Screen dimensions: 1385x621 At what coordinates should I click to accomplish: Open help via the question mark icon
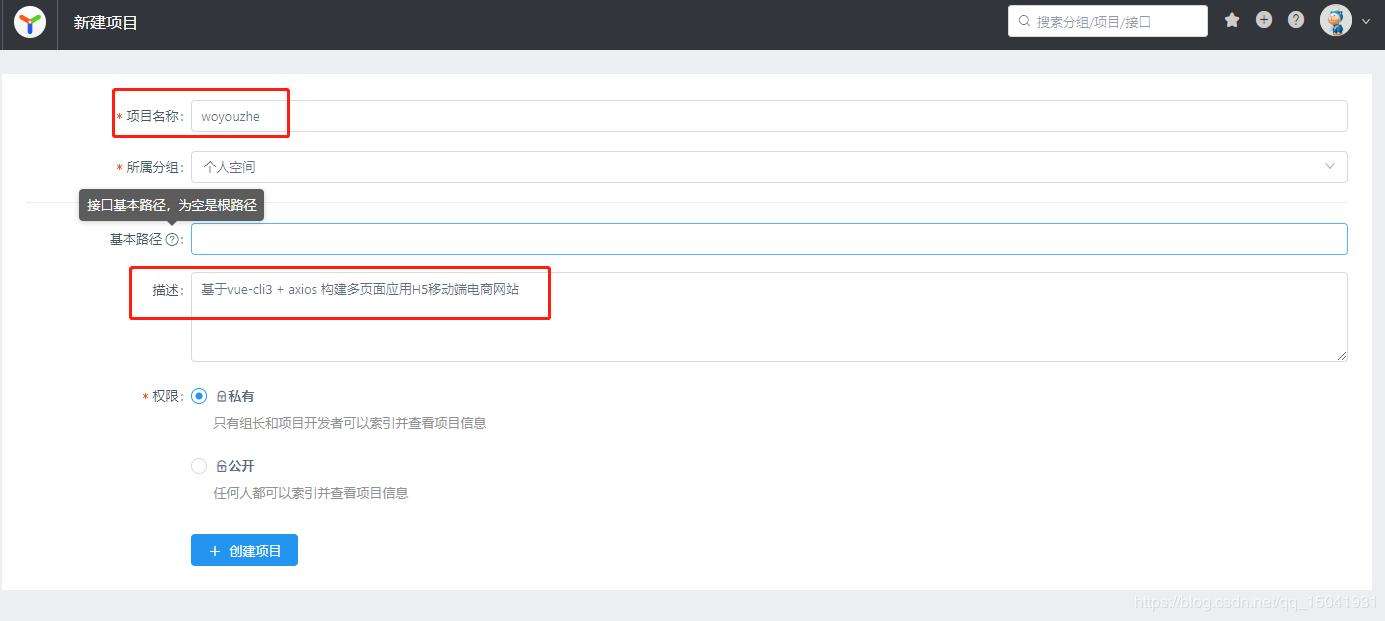coord(1295,19)
